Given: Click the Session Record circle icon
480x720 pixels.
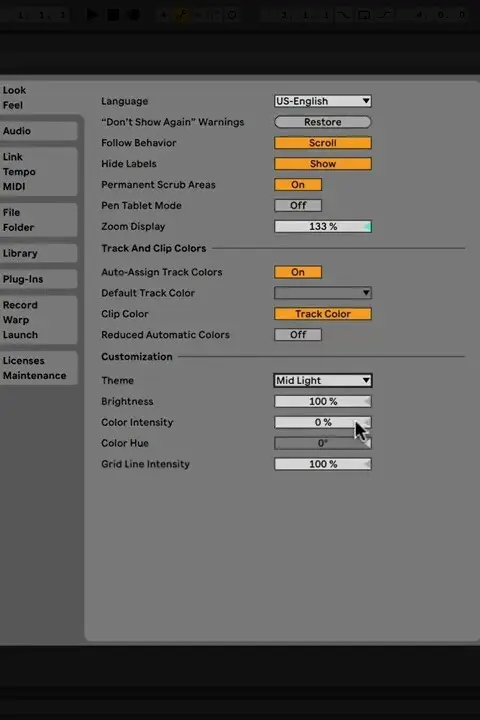Looking at the screenshot, I should (x=232, y=15).
